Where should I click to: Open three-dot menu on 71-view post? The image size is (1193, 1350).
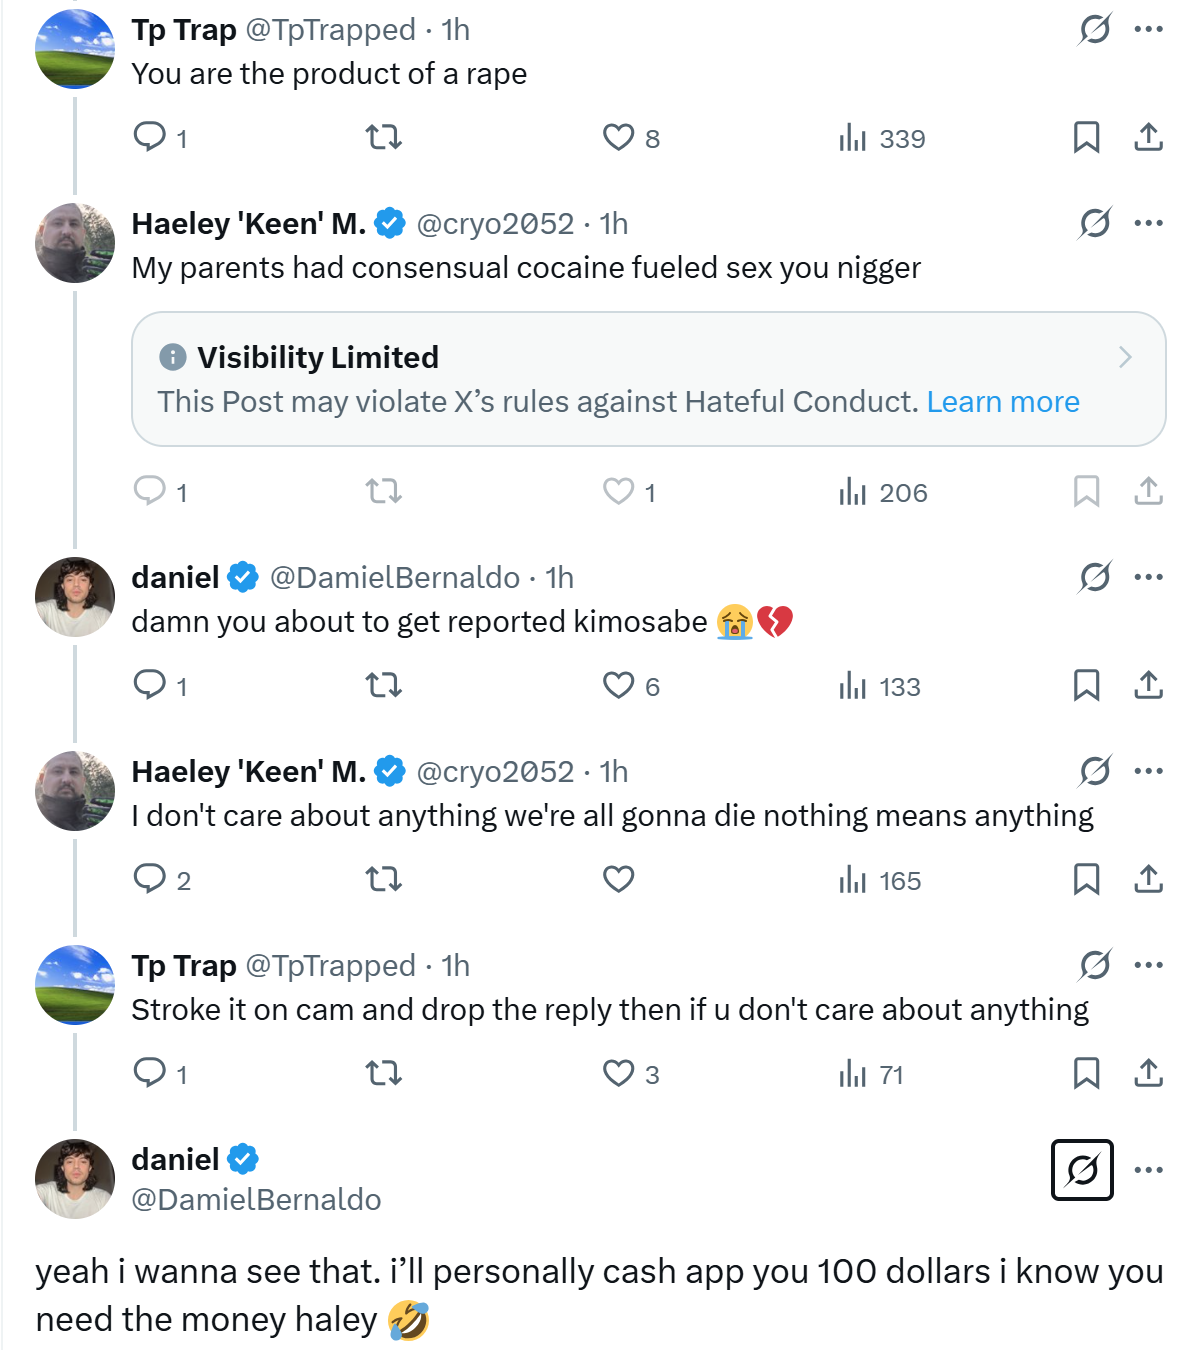pyautogui.click(x=1148, y=965)
